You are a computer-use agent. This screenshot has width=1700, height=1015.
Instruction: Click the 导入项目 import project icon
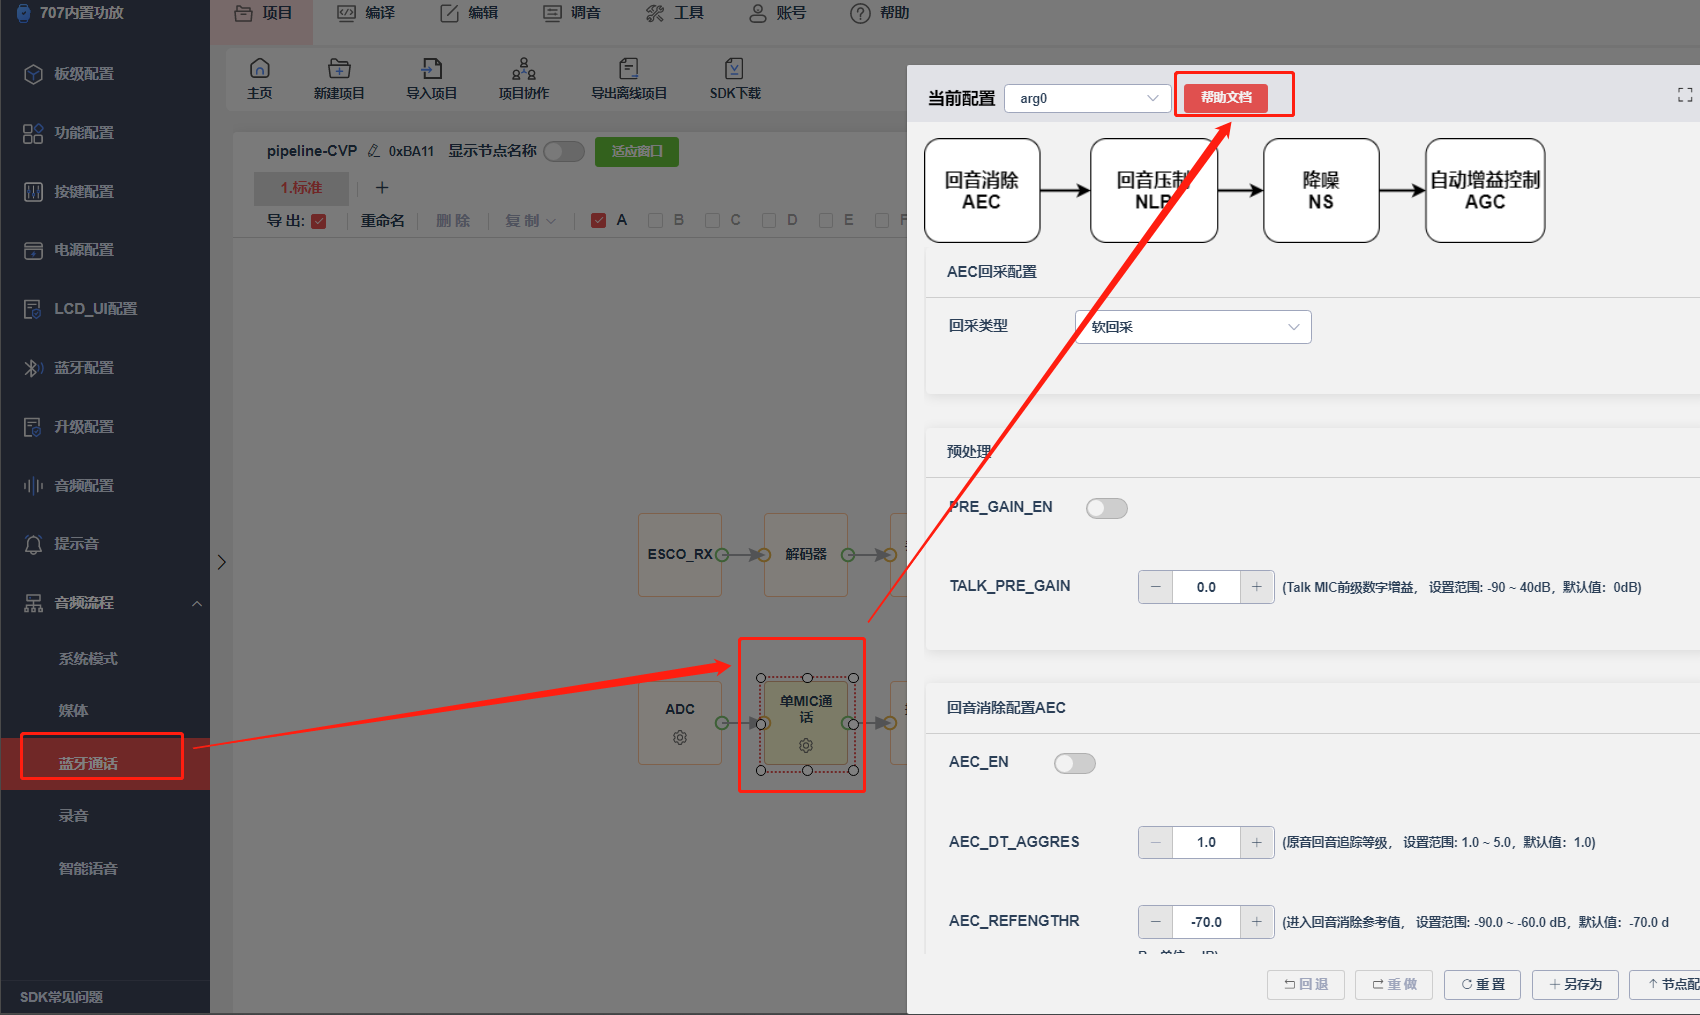coord(431,78)
